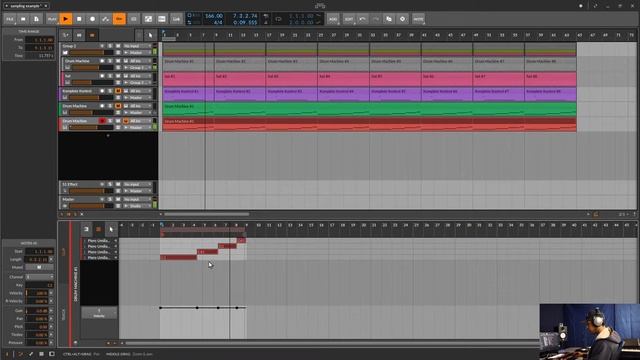Click the tempo value 166.00
Viewport: 640px width, 360px height.
[x=214, y=16]
